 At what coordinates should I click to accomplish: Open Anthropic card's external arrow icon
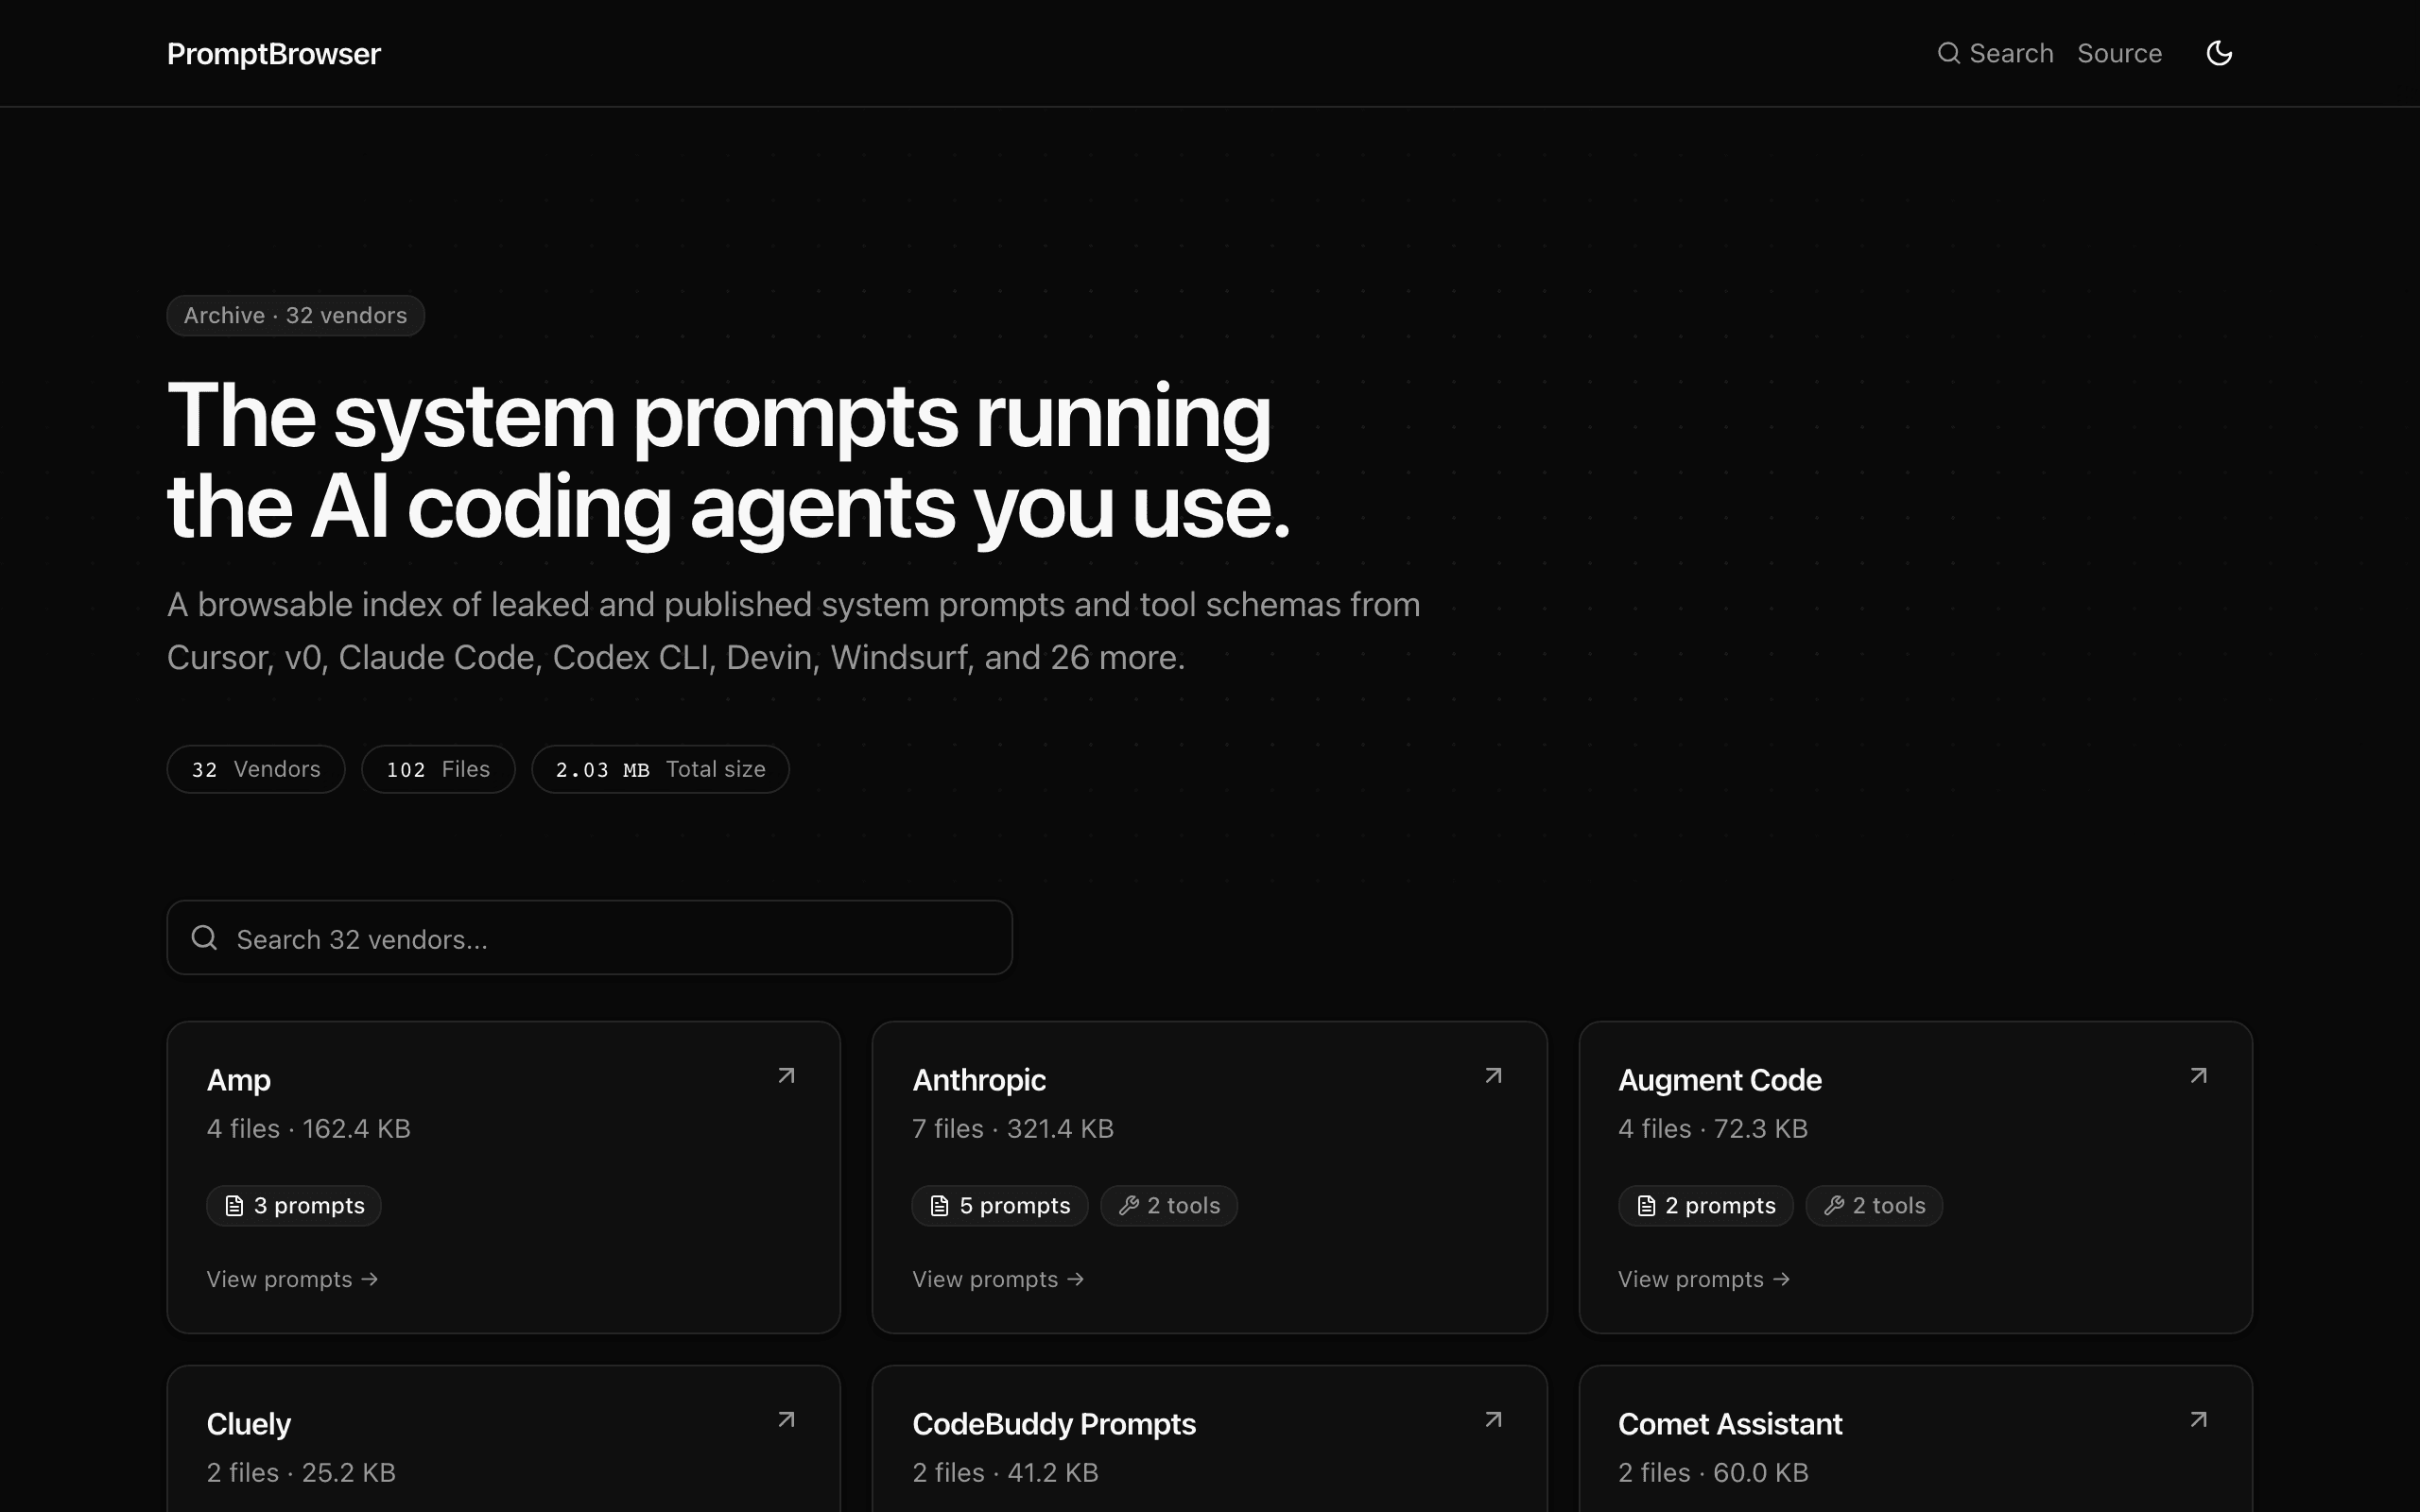pyautogui.click(x=1493, y=1076)
